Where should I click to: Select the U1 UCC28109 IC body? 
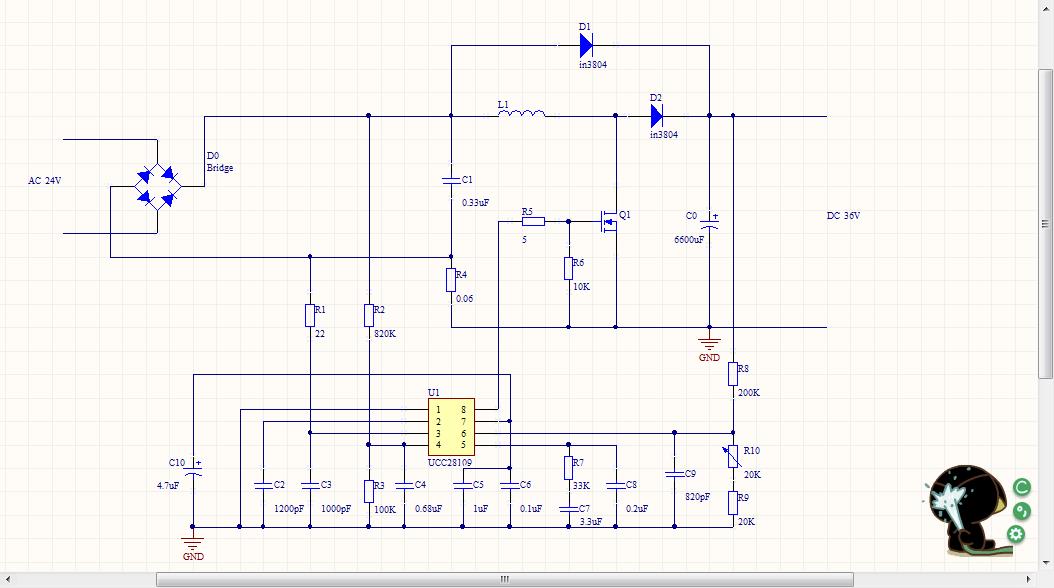click(451, 427)
